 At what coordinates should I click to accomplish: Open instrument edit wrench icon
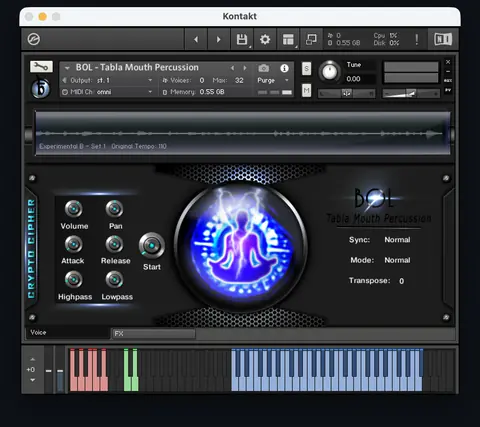pyautogui.click(x=41, y=67)
